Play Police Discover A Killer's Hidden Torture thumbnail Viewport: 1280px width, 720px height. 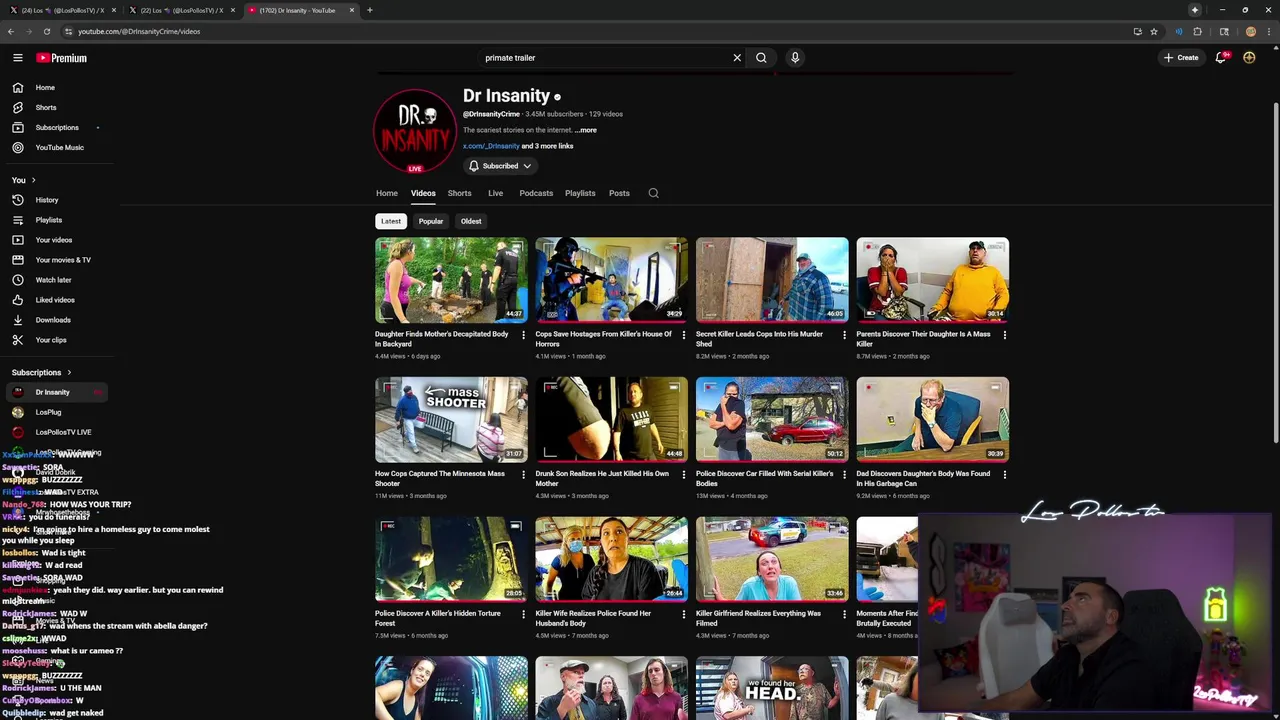tap(451, 559)
